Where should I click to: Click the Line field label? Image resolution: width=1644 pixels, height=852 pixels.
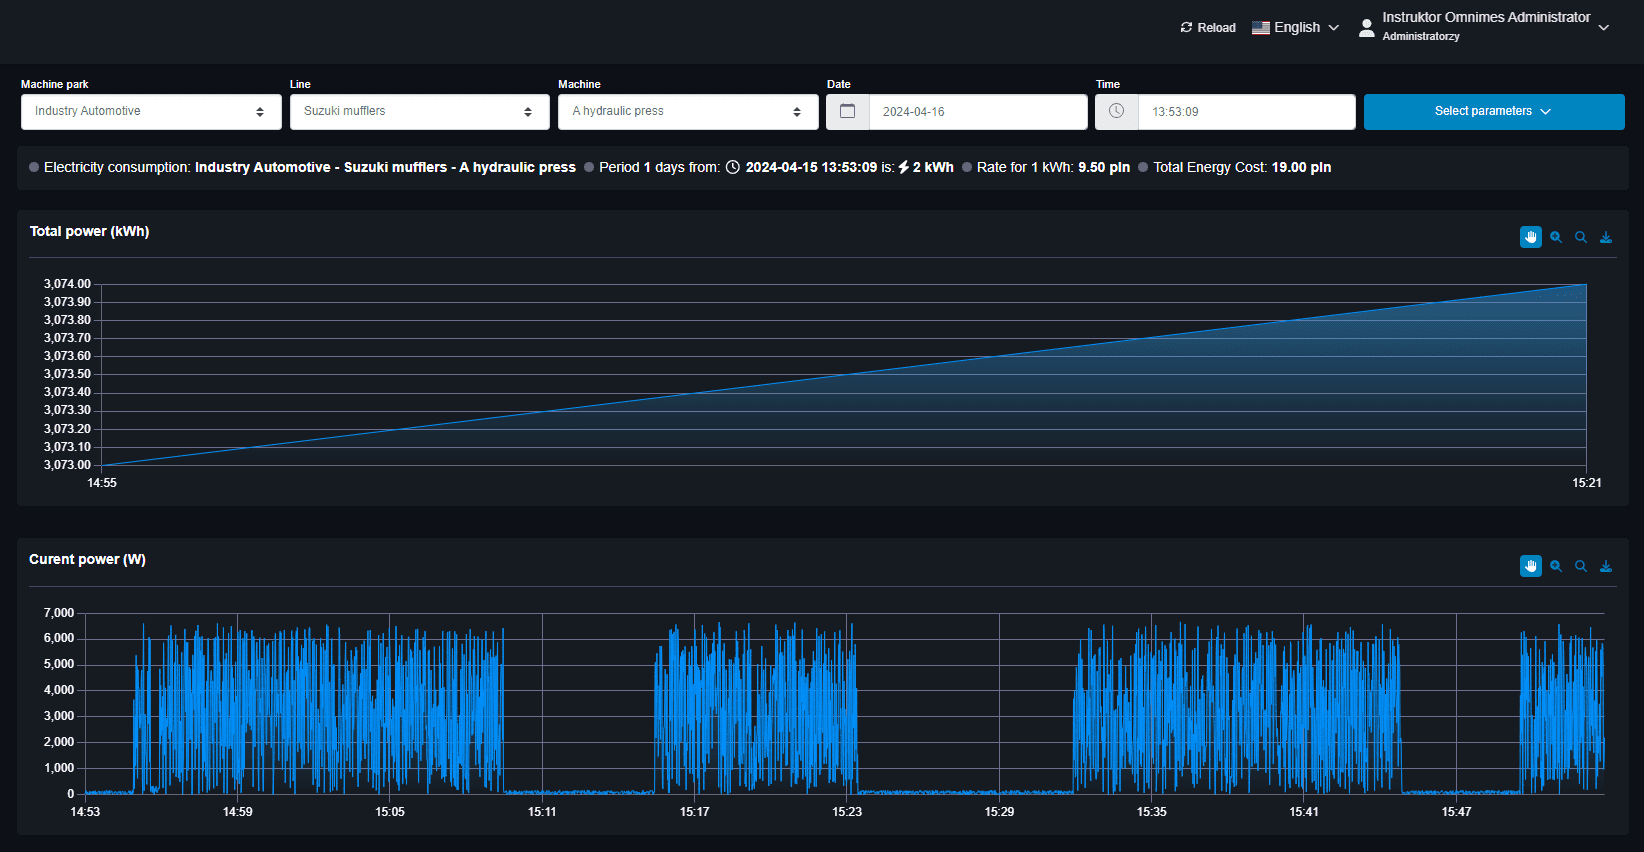click(300, 84)
